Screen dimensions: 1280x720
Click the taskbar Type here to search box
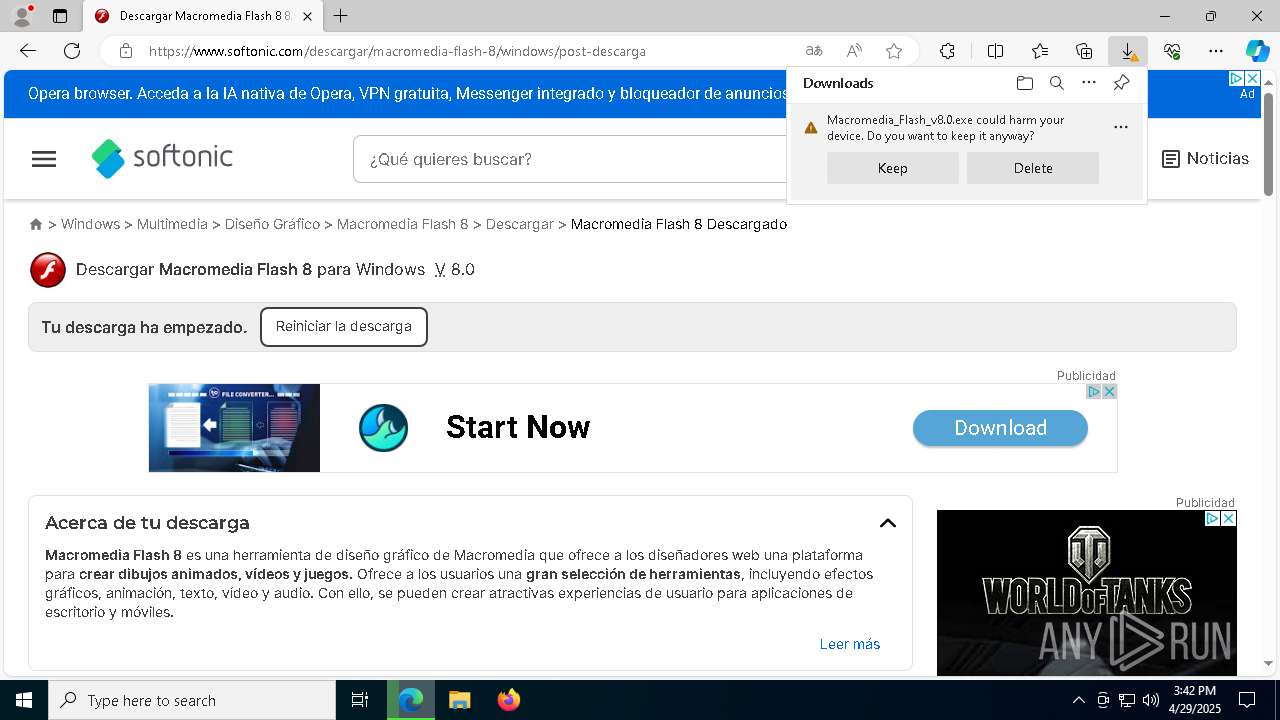(x=192, y=700)
